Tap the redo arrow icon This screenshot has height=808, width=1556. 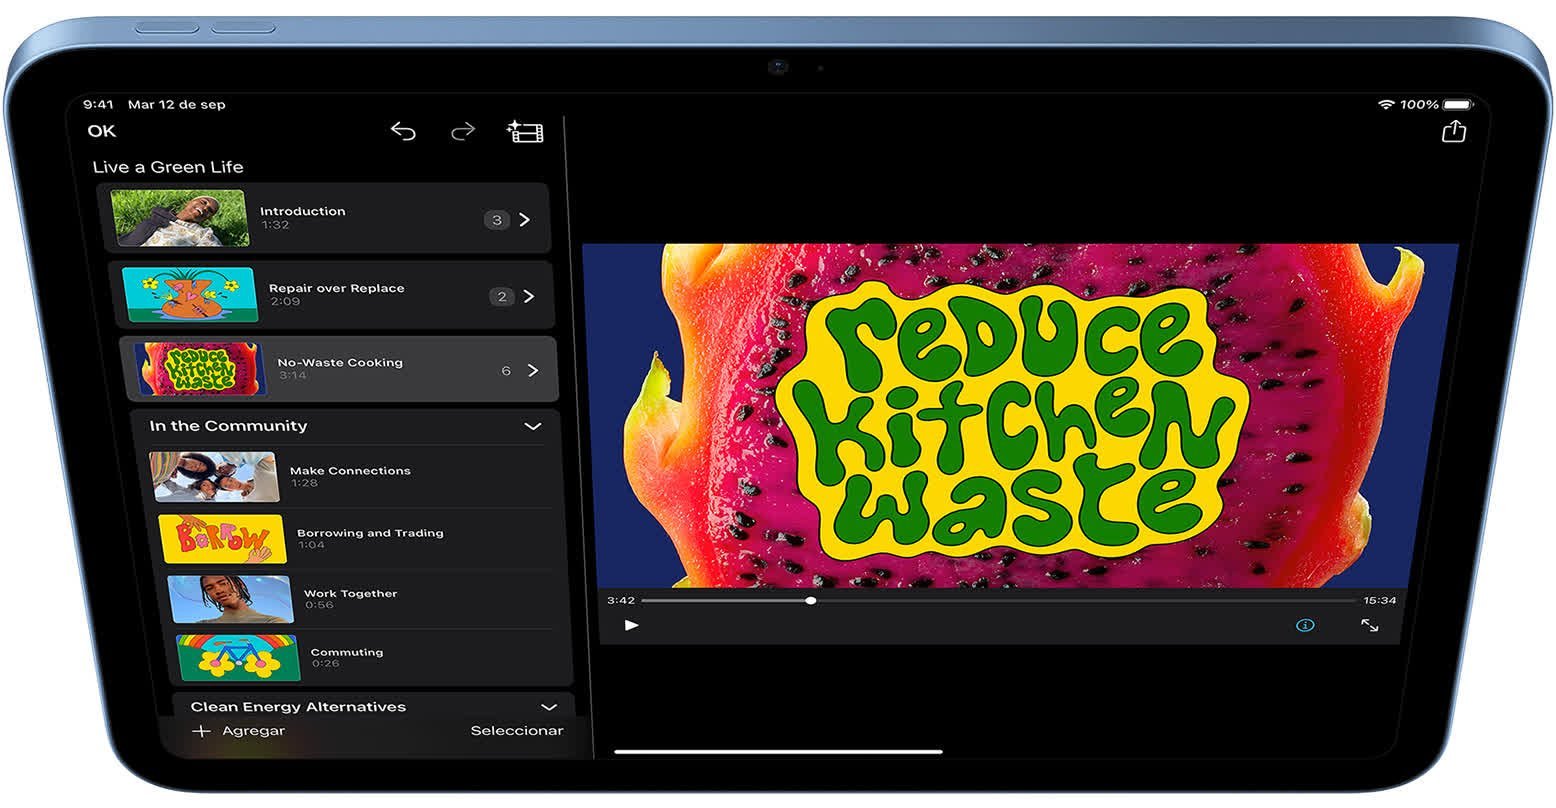(x=463, y=131)
